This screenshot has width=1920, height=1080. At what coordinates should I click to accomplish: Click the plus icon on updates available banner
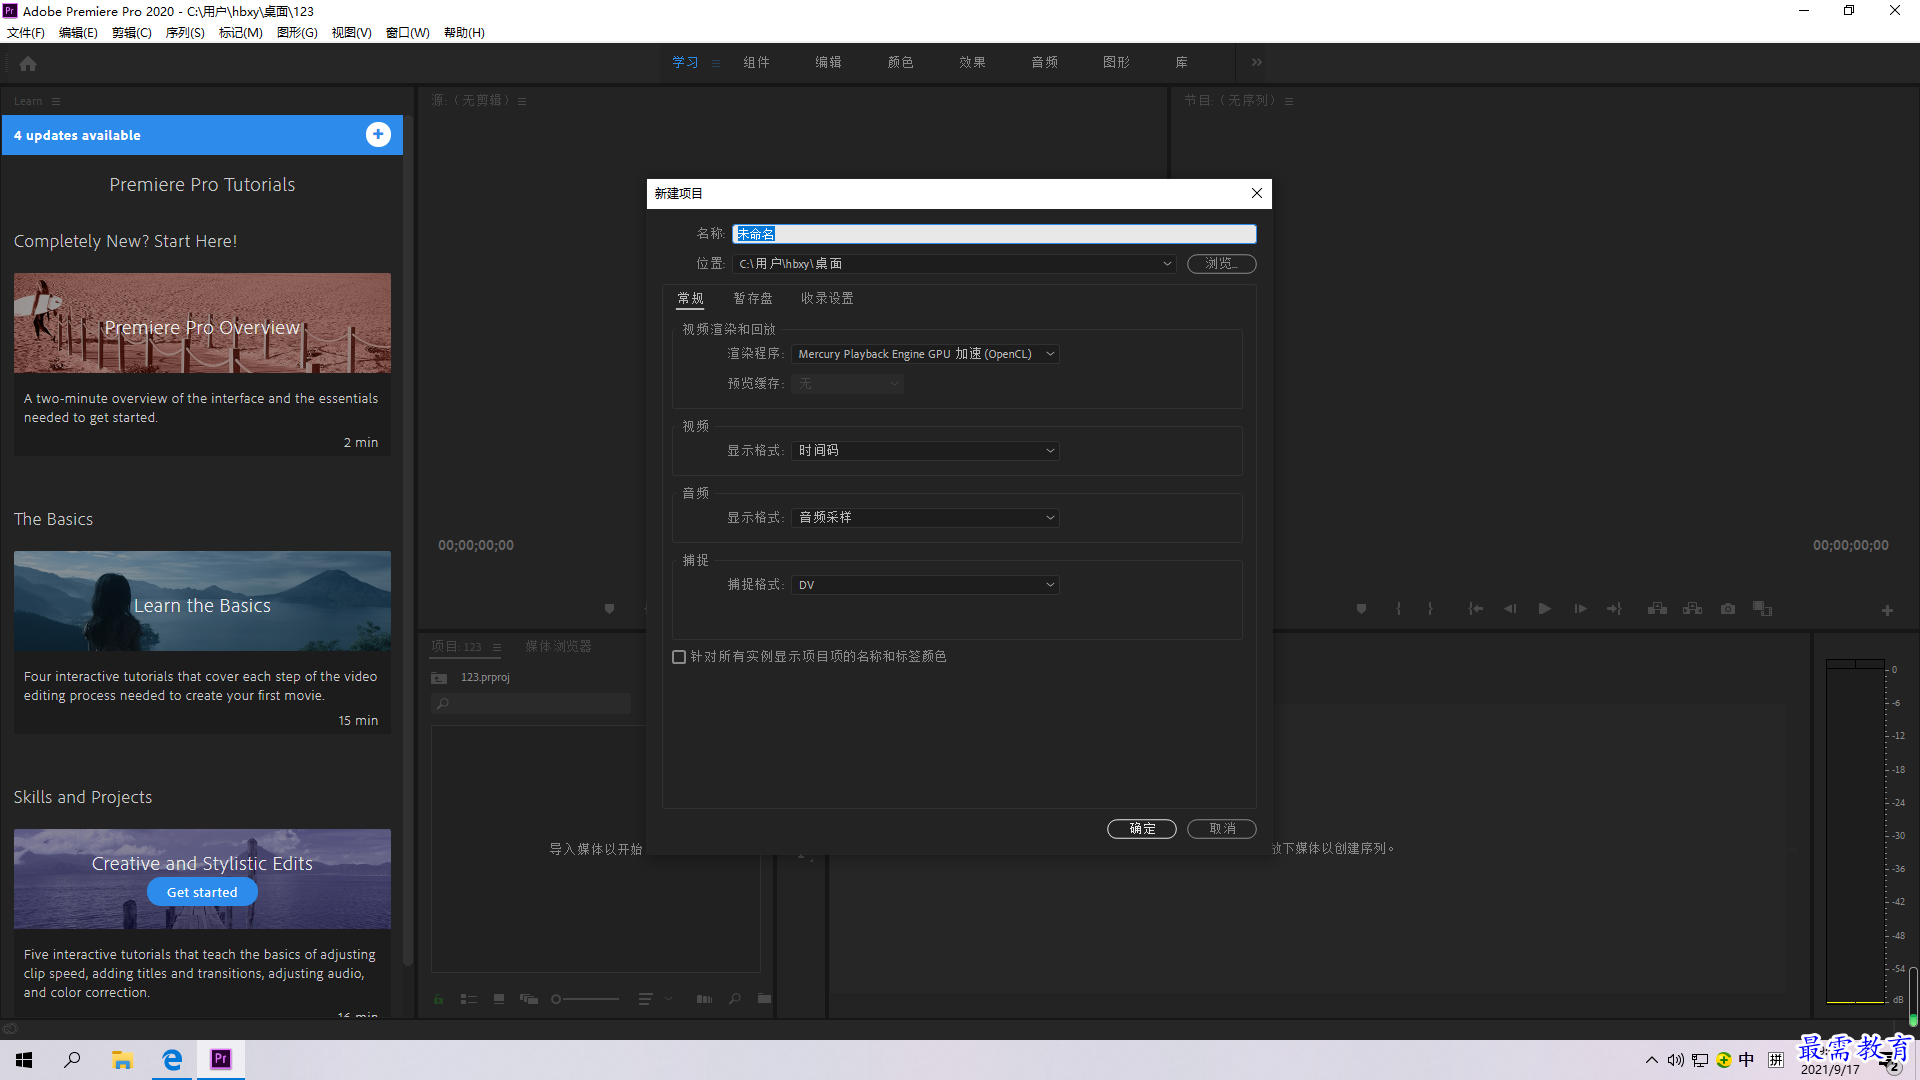click(378, 134)
